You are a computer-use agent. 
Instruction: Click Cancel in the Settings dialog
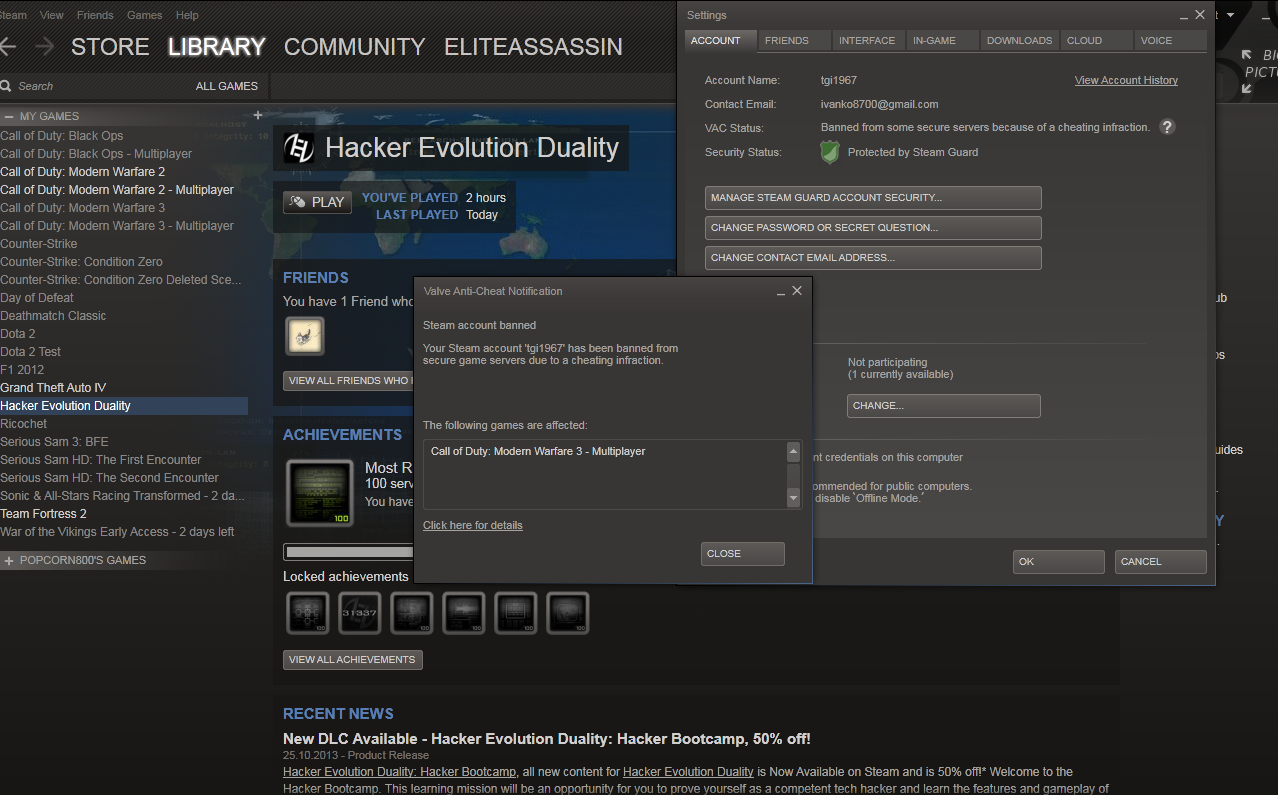(1161, 562)
